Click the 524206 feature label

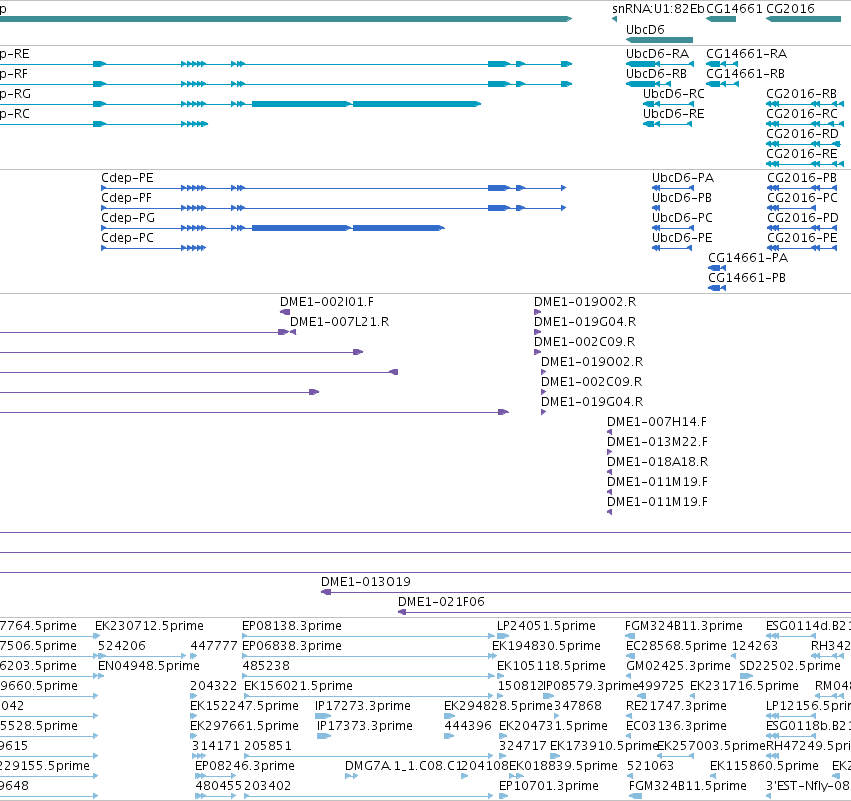click(122, 646)
